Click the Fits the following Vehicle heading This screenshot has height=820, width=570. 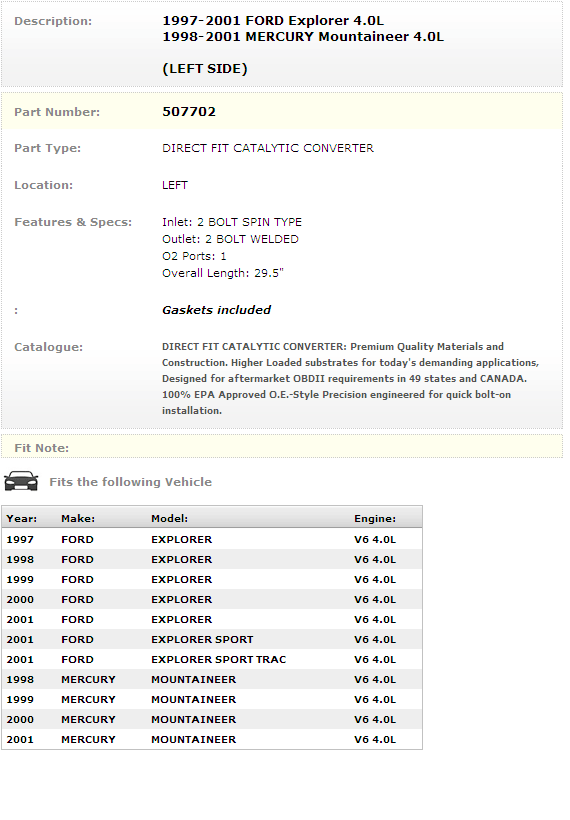(131, 482)
